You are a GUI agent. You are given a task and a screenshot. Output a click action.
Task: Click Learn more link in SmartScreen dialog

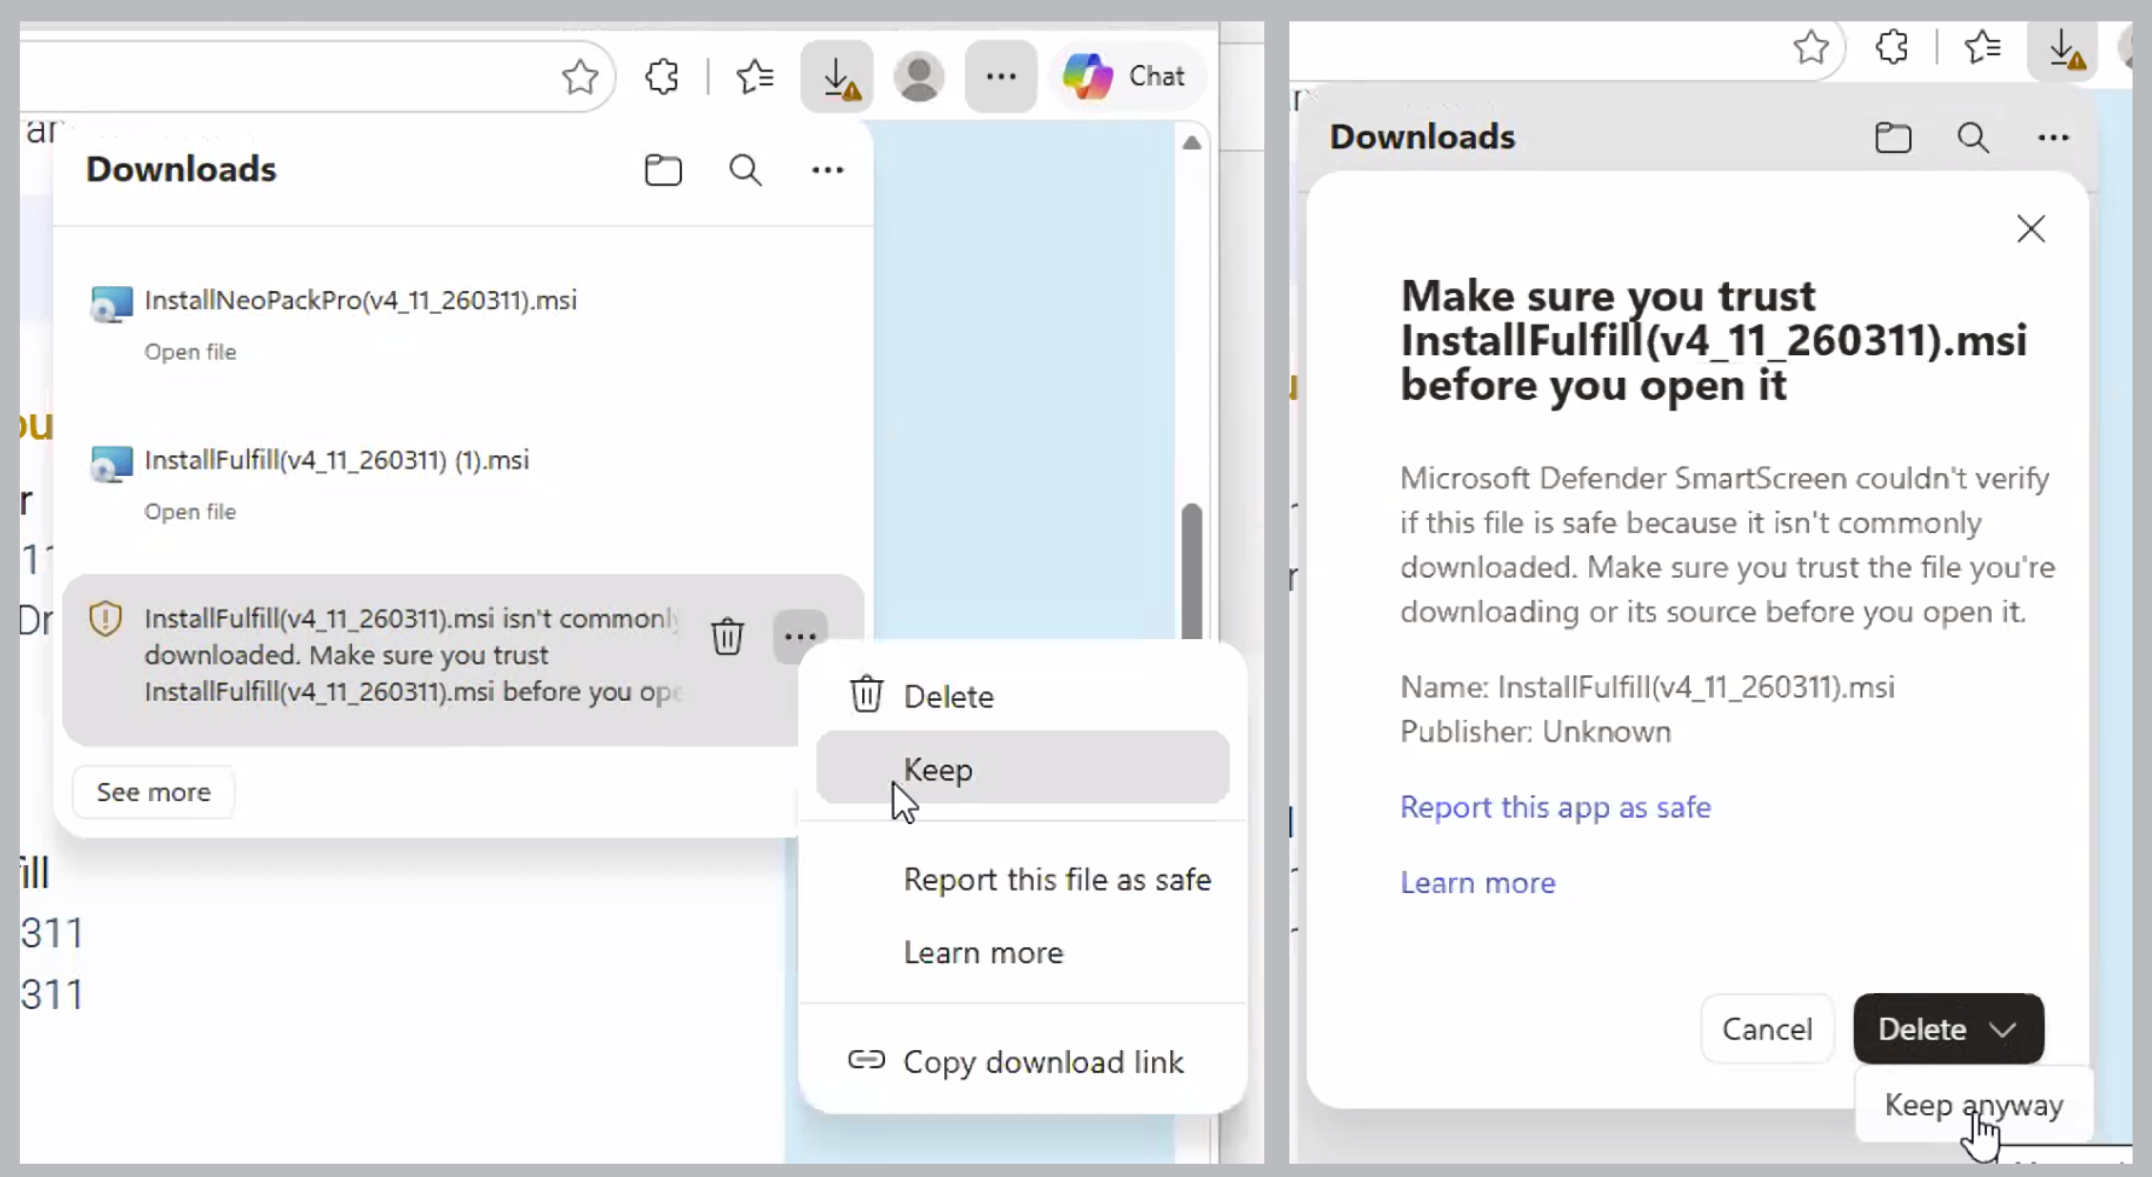(x=1478, y=883)
